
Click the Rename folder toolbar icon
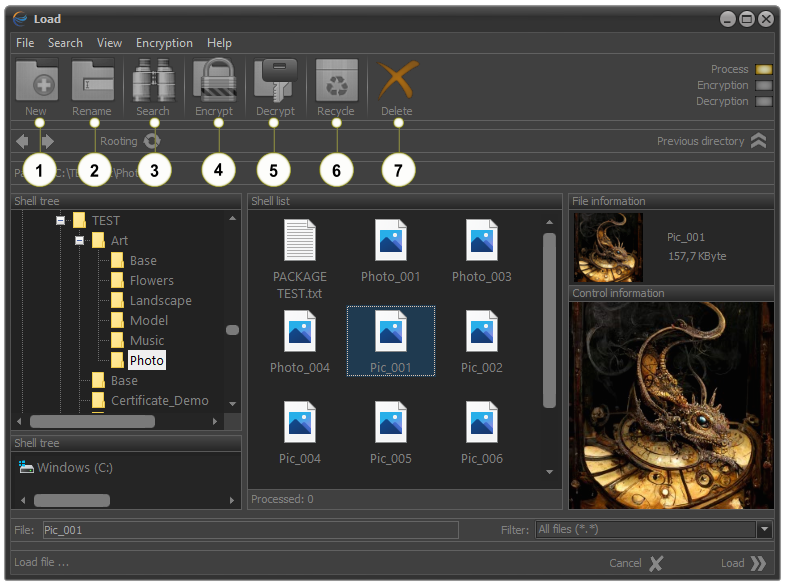tap(93, 80)
